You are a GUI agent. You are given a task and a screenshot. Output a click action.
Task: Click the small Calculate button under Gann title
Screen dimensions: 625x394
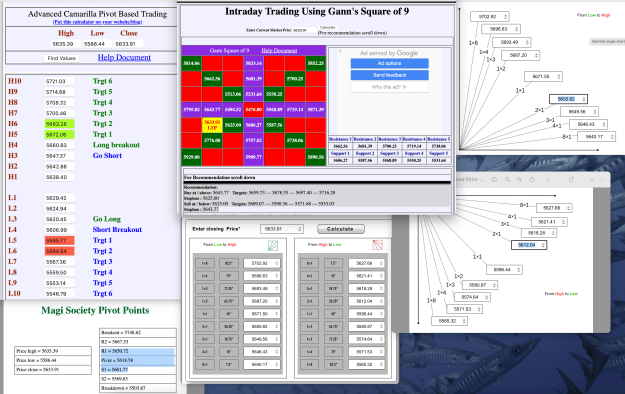click(x=327, y=28)
